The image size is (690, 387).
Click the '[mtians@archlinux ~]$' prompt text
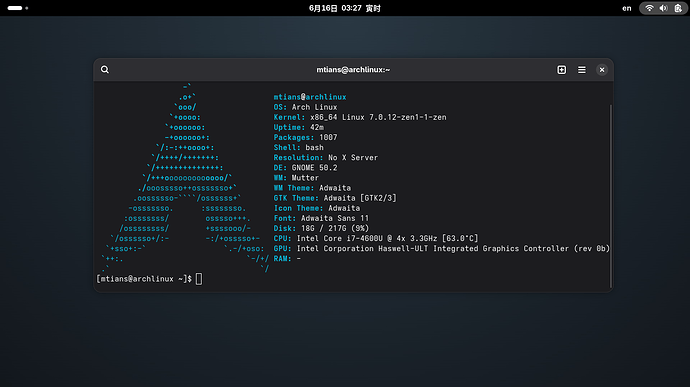pyautogui.click(x=144, y=279)
